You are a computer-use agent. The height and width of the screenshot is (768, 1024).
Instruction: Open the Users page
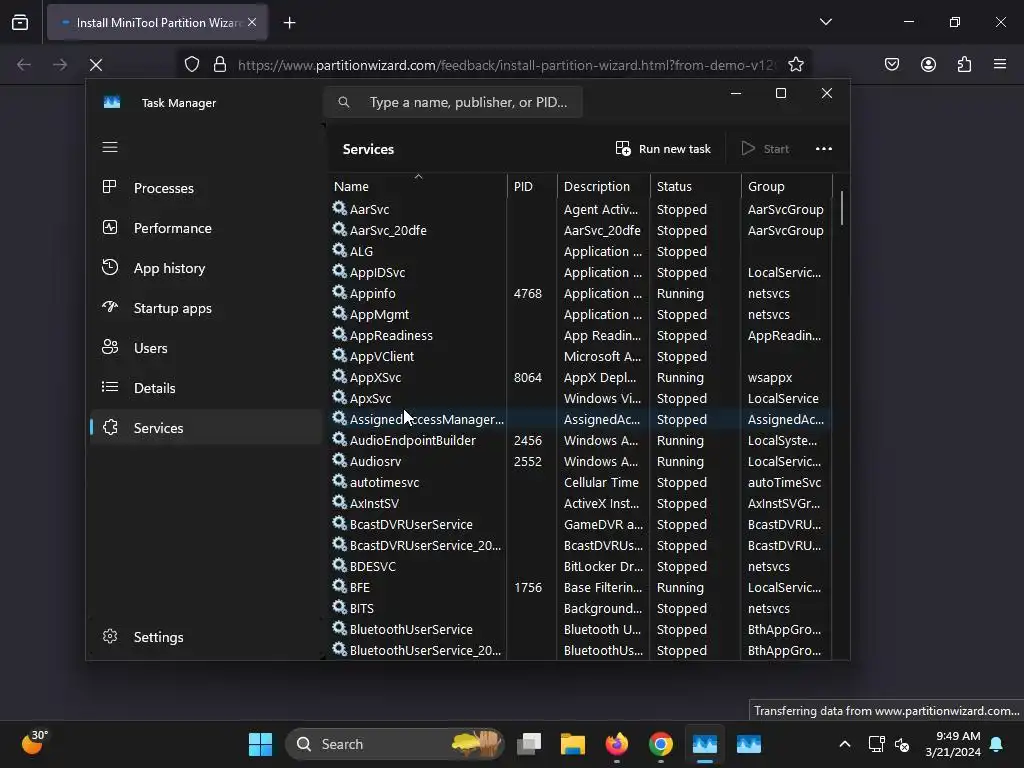(205, 348)
